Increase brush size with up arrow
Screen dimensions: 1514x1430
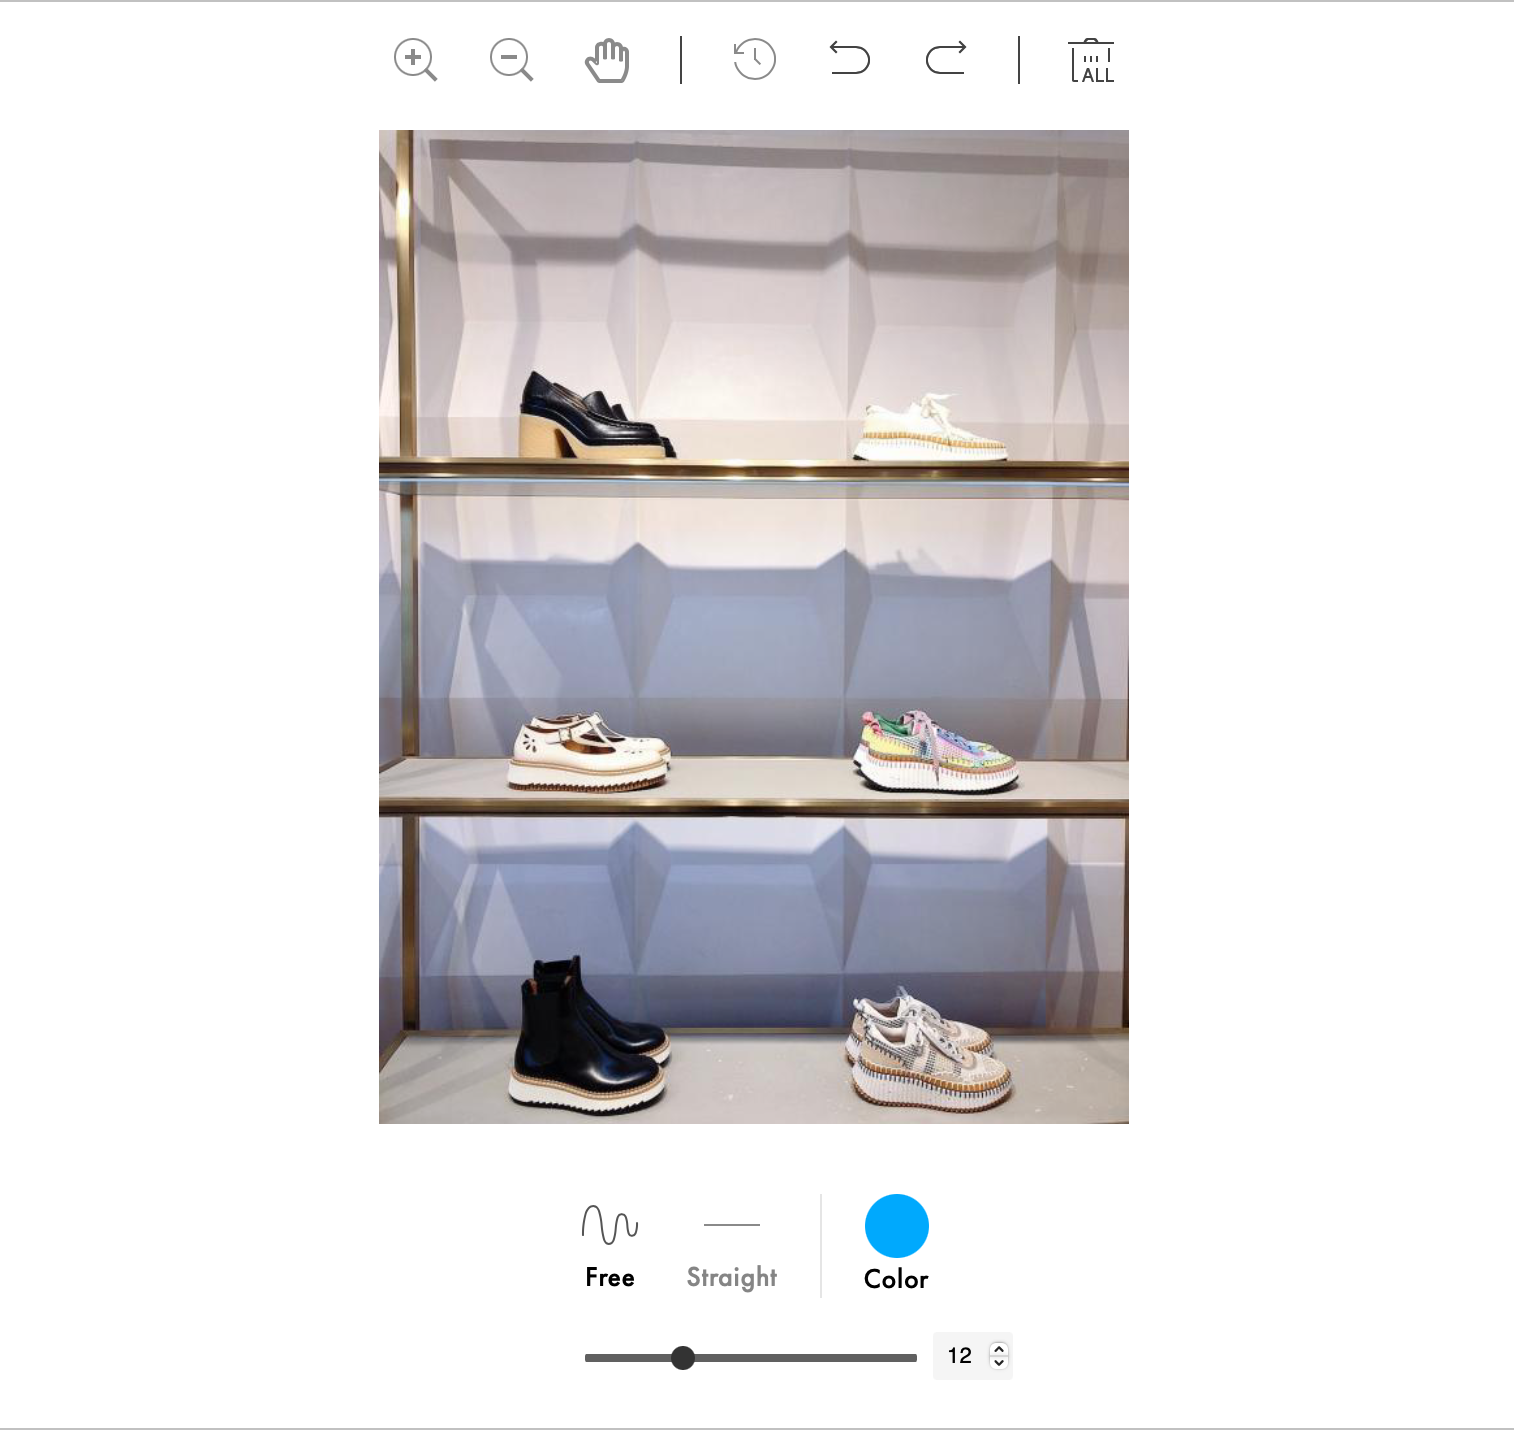click(x=998, y=1349)
